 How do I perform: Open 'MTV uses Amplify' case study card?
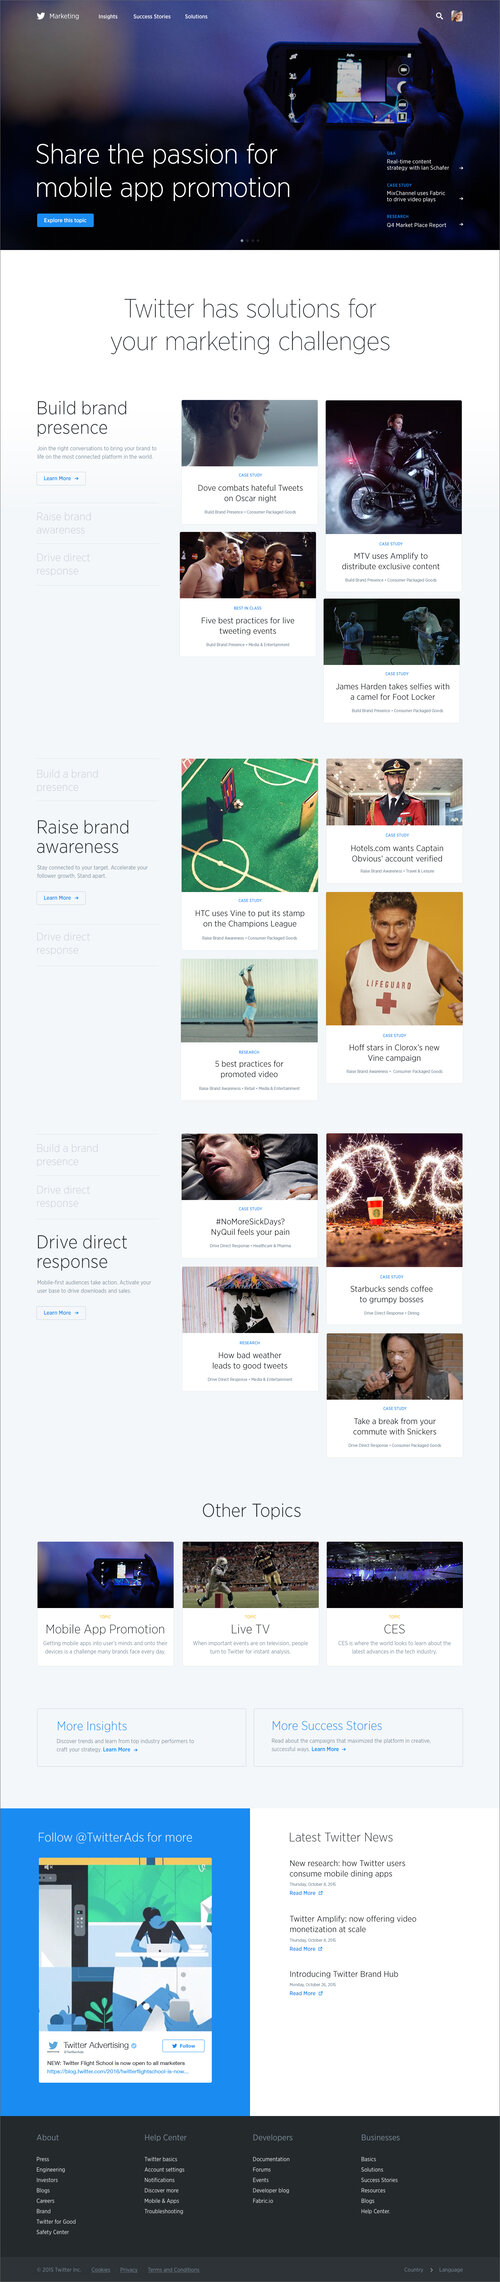(394, 495)
